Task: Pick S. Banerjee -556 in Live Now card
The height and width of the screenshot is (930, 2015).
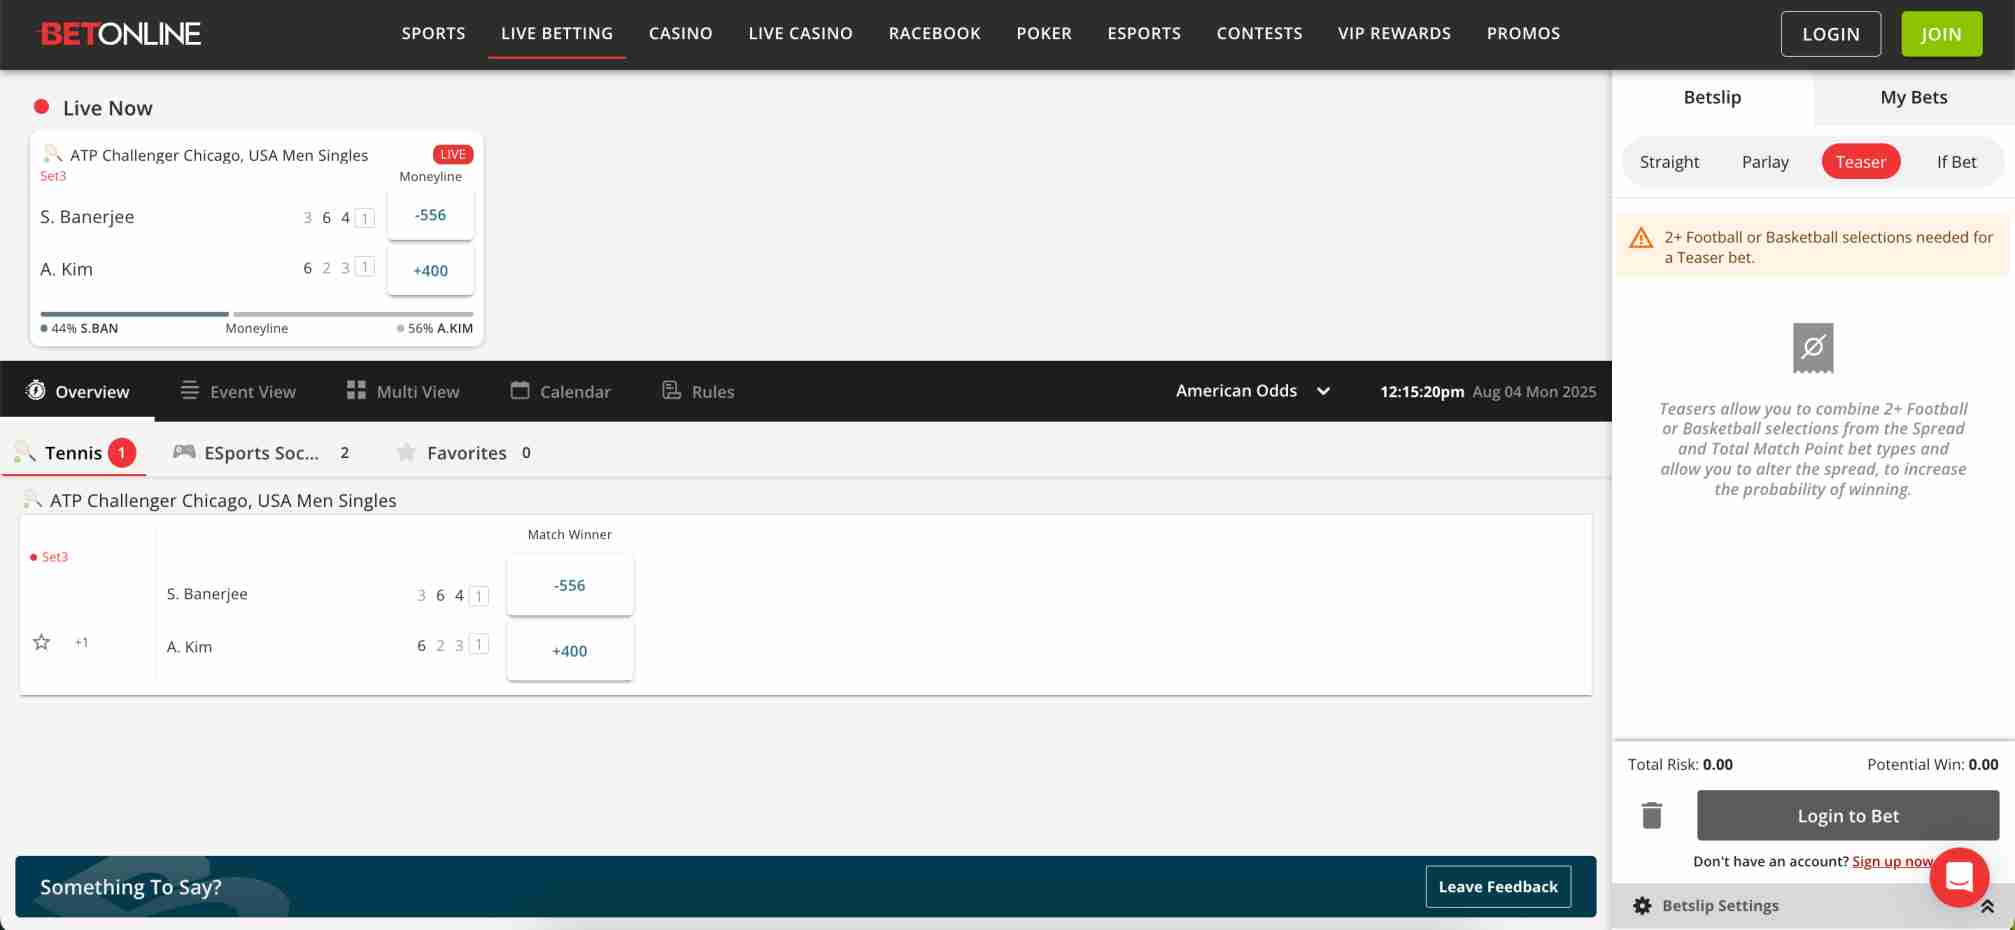Action: [430, 215]
